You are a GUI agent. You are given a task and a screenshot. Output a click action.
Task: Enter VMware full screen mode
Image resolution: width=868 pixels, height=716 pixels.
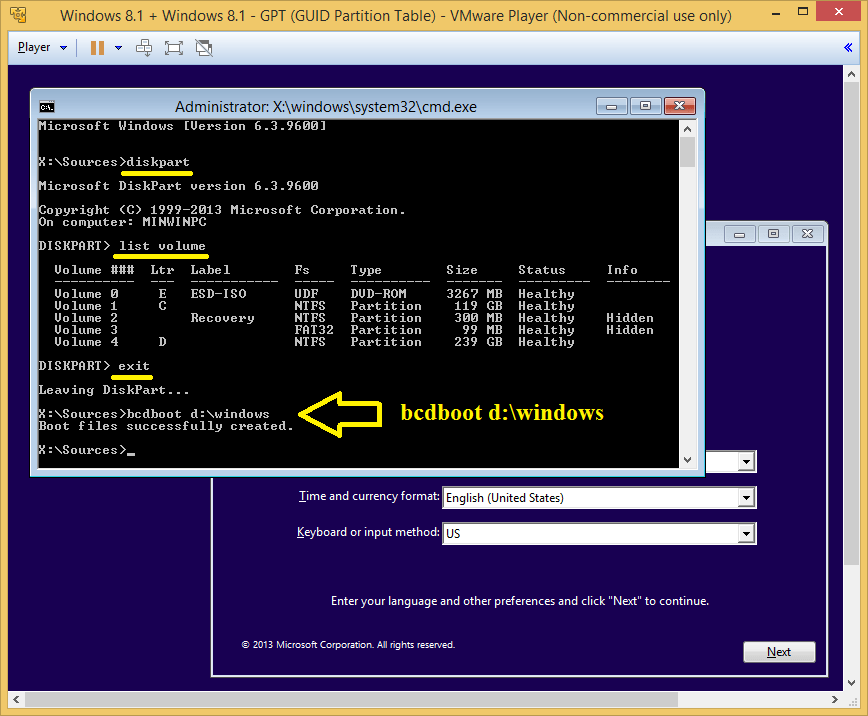[x=173, y=47]
